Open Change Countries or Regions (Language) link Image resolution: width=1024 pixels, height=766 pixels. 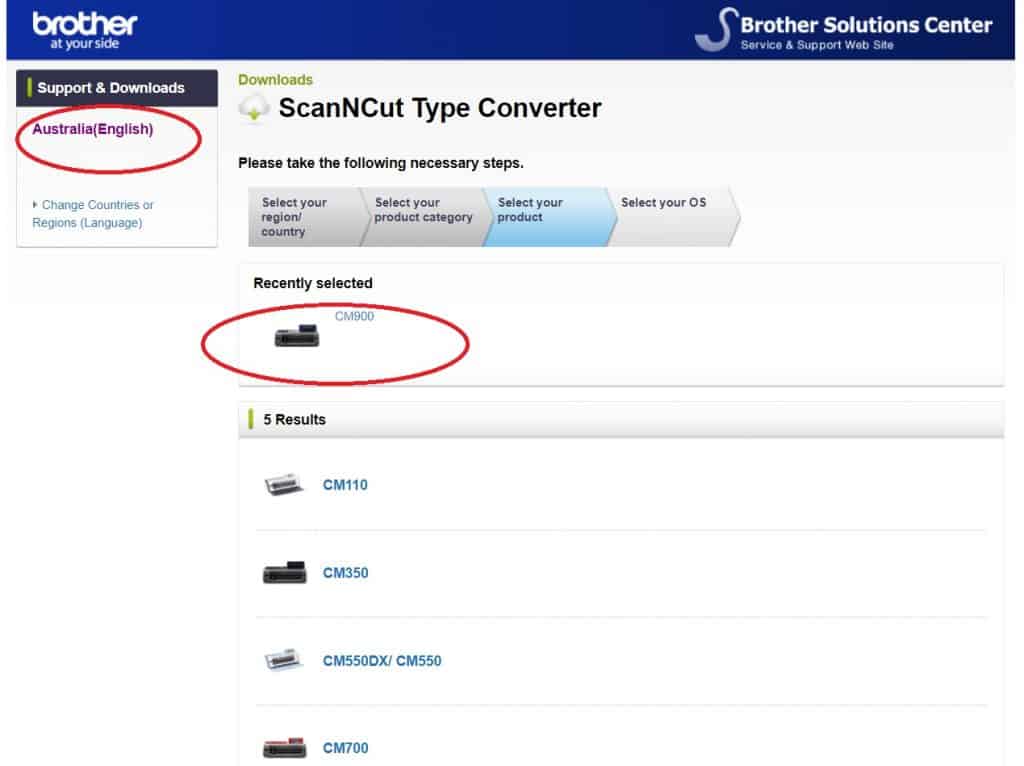point(93,214)
